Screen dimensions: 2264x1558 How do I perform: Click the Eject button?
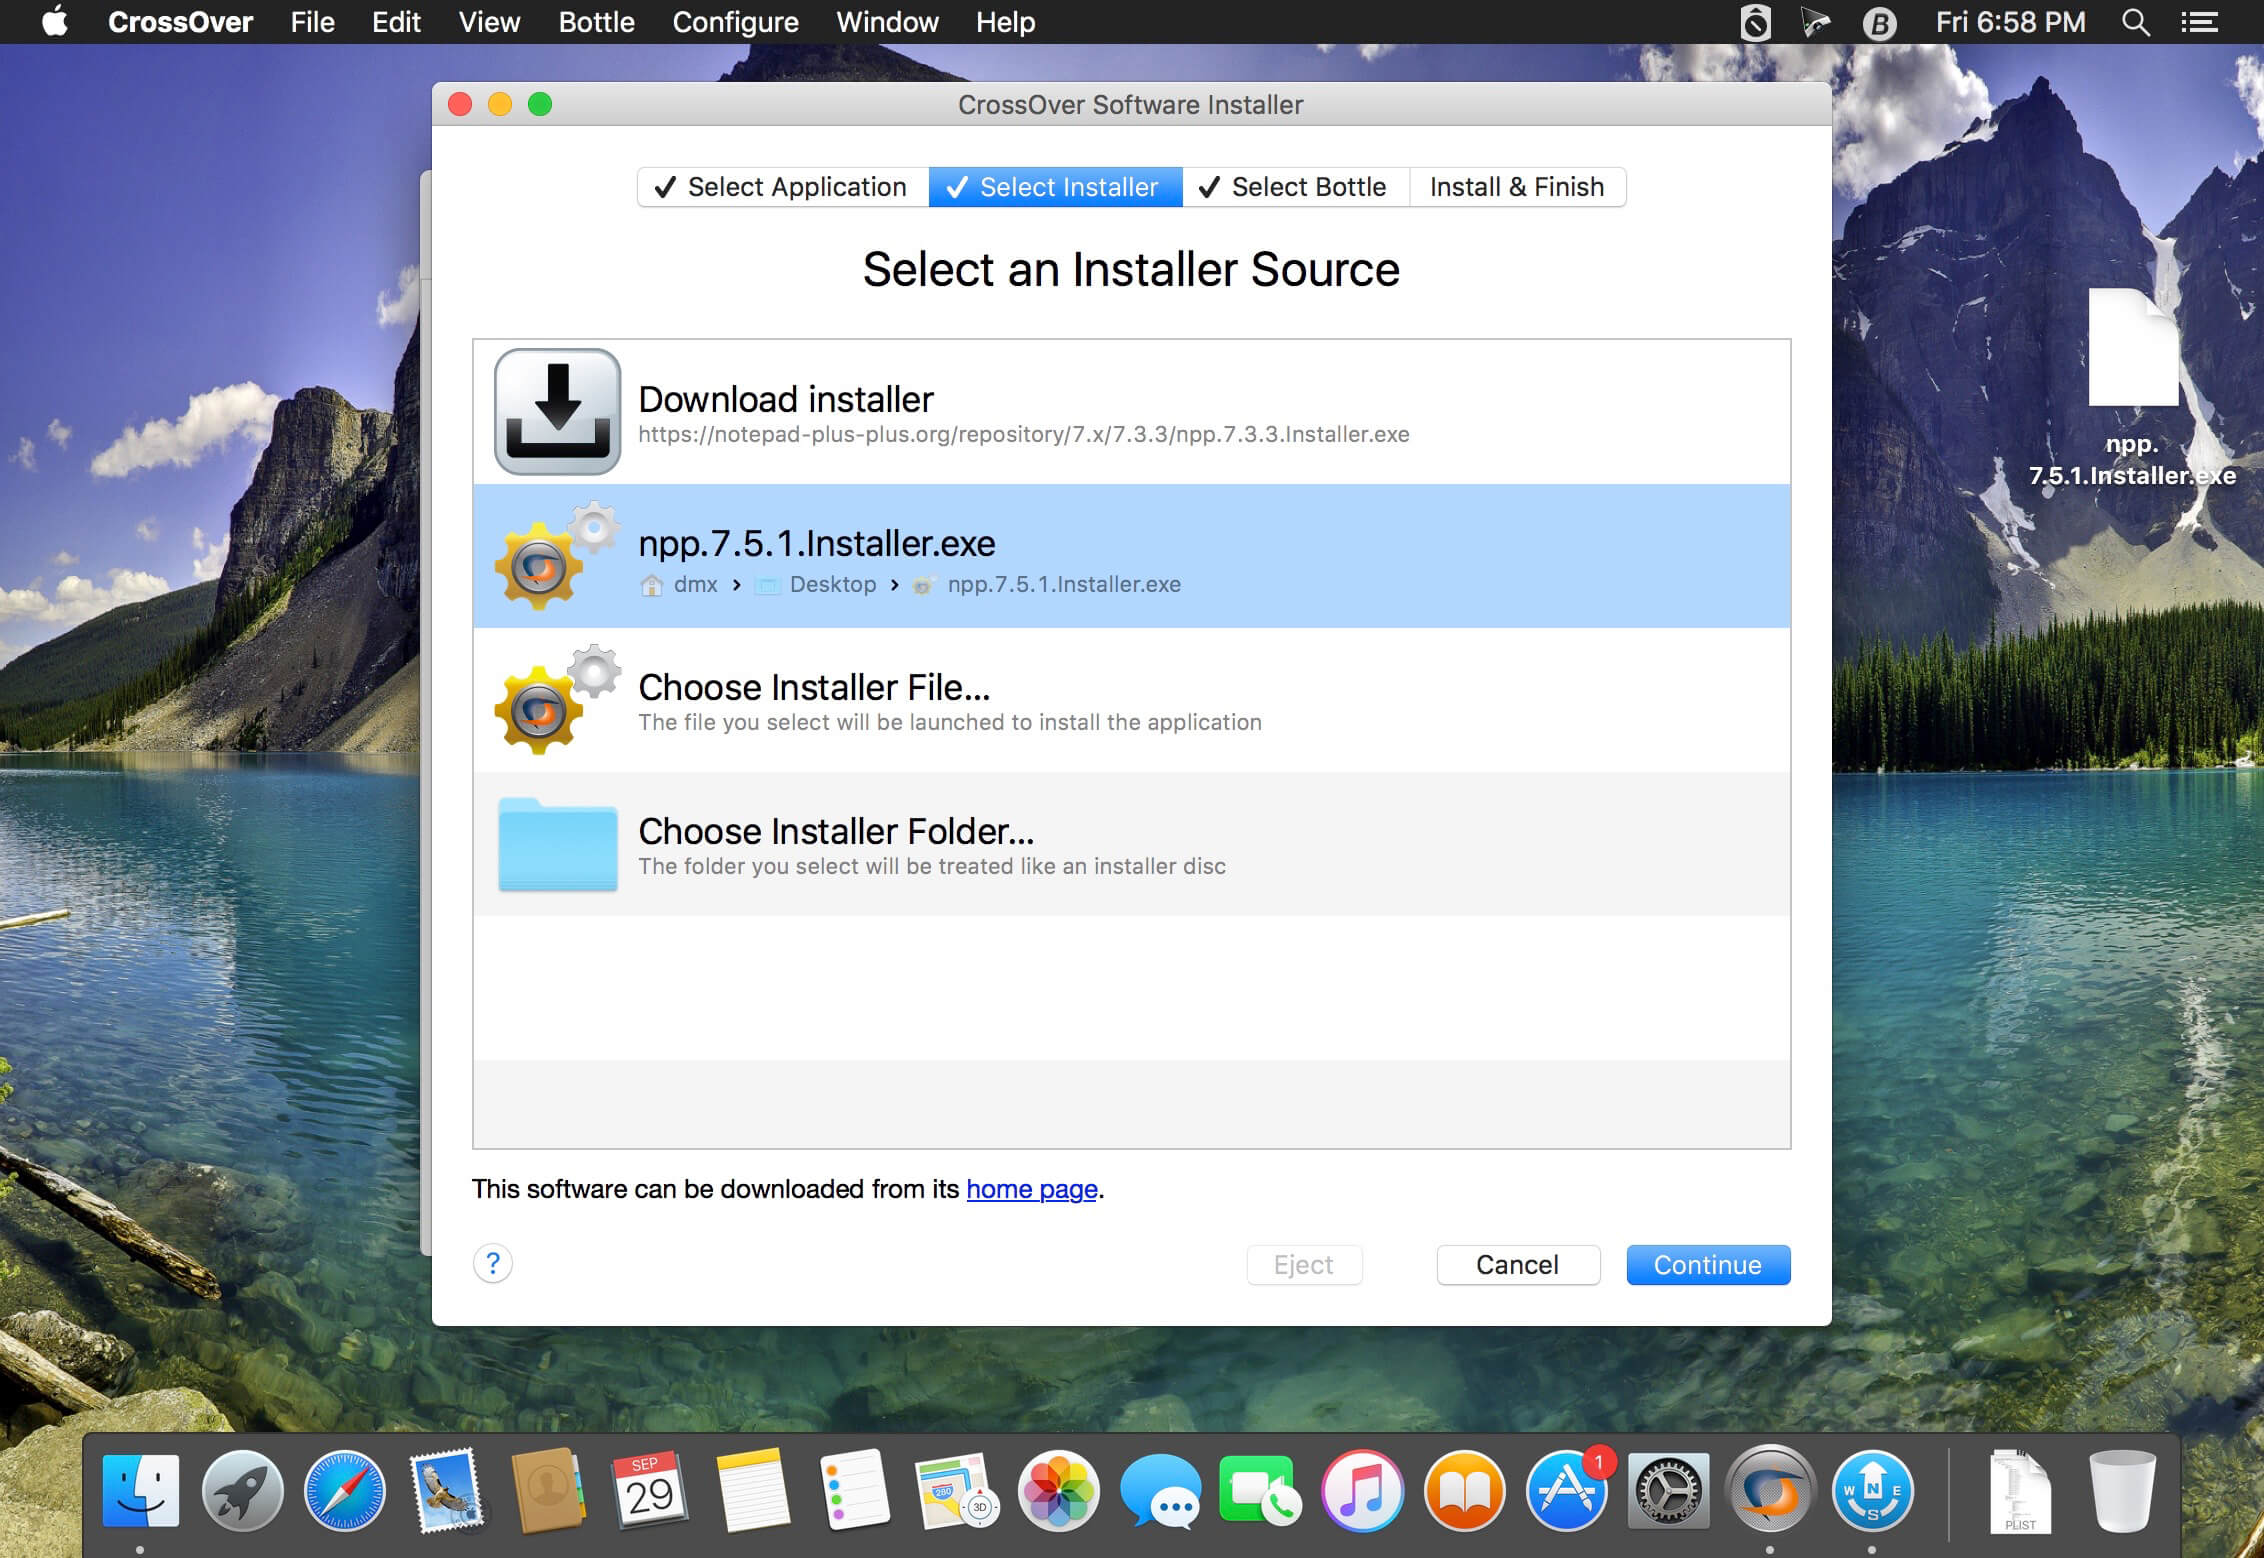coord(1304,1265)
